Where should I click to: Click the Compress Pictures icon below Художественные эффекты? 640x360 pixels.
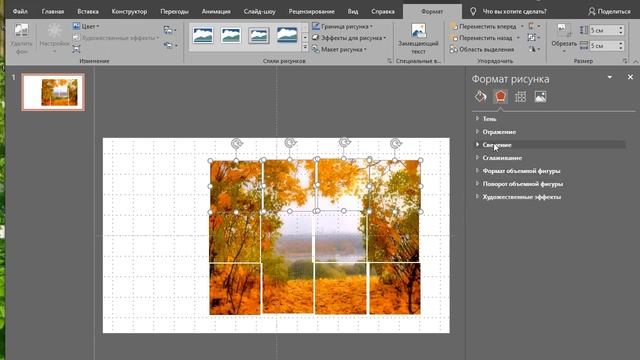pos(76,49)
